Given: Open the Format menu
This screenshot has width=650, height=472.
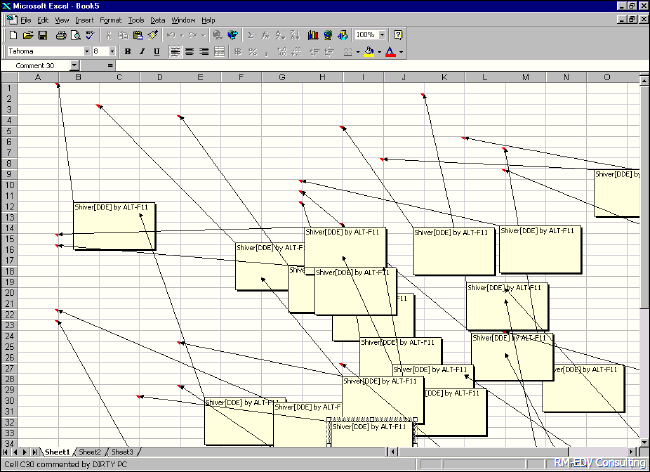Looking at the screenshot, I should pos(108,20).
